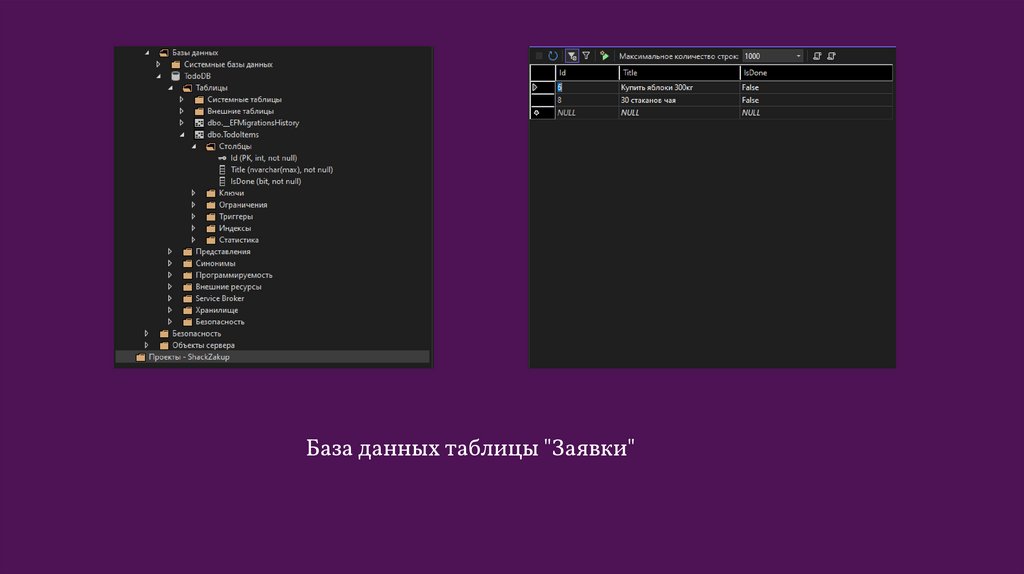Select "IsDone (bit, not null)" text
The width and height of the screenshot is (1024, 574).
click(266, 182)
